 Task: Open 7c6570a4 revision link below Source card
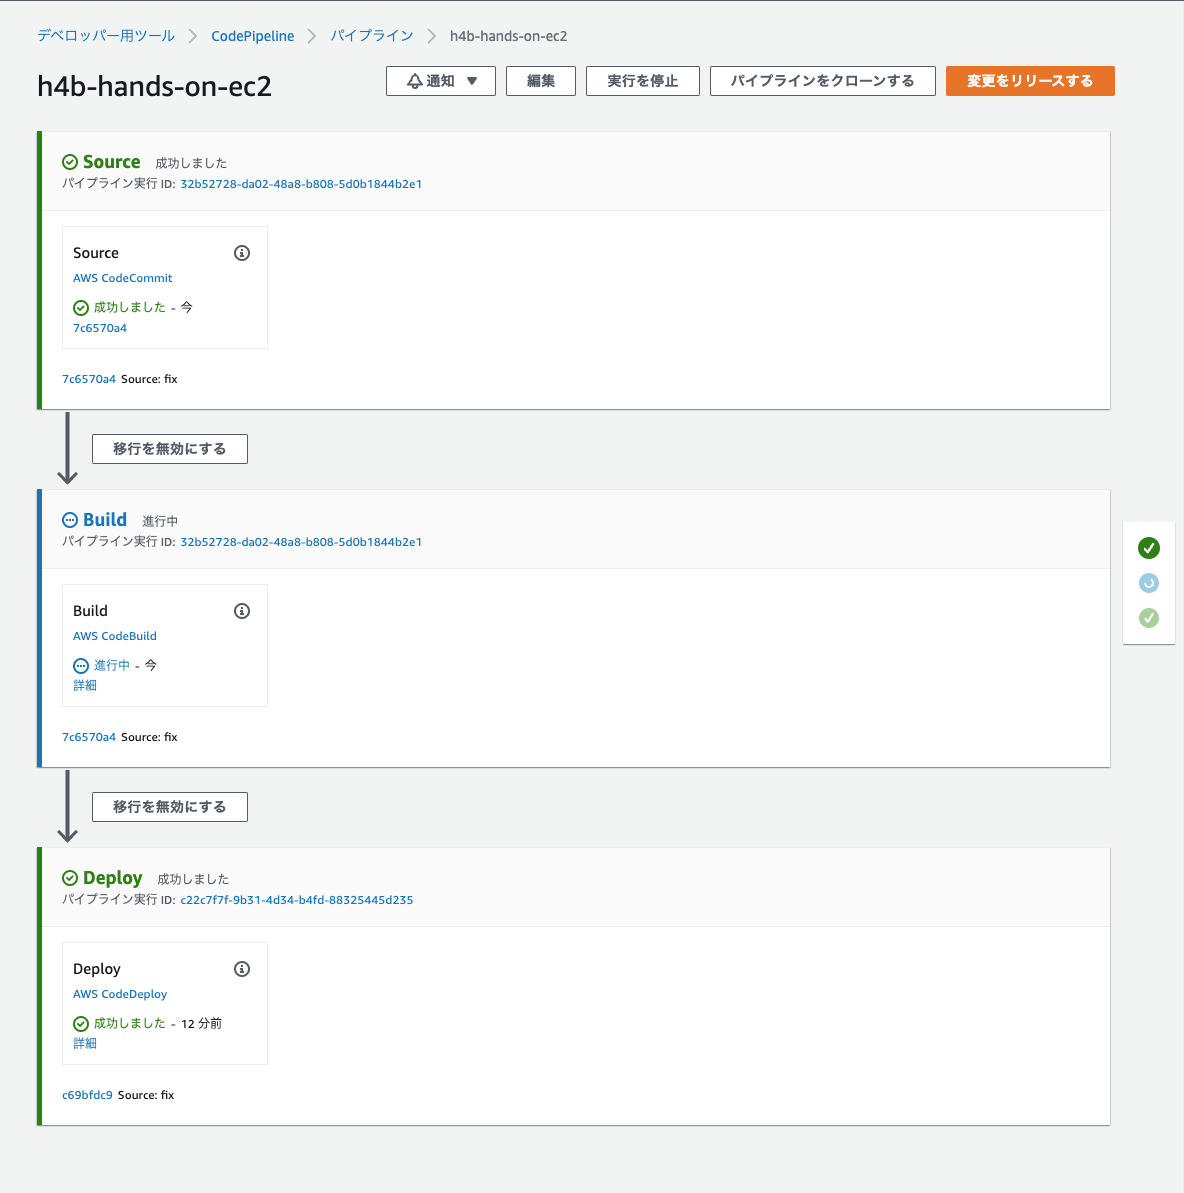point(89,379)
